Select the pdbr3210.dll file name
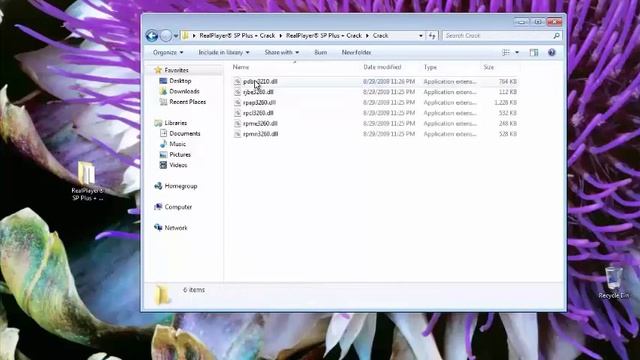 pos(260,82)
